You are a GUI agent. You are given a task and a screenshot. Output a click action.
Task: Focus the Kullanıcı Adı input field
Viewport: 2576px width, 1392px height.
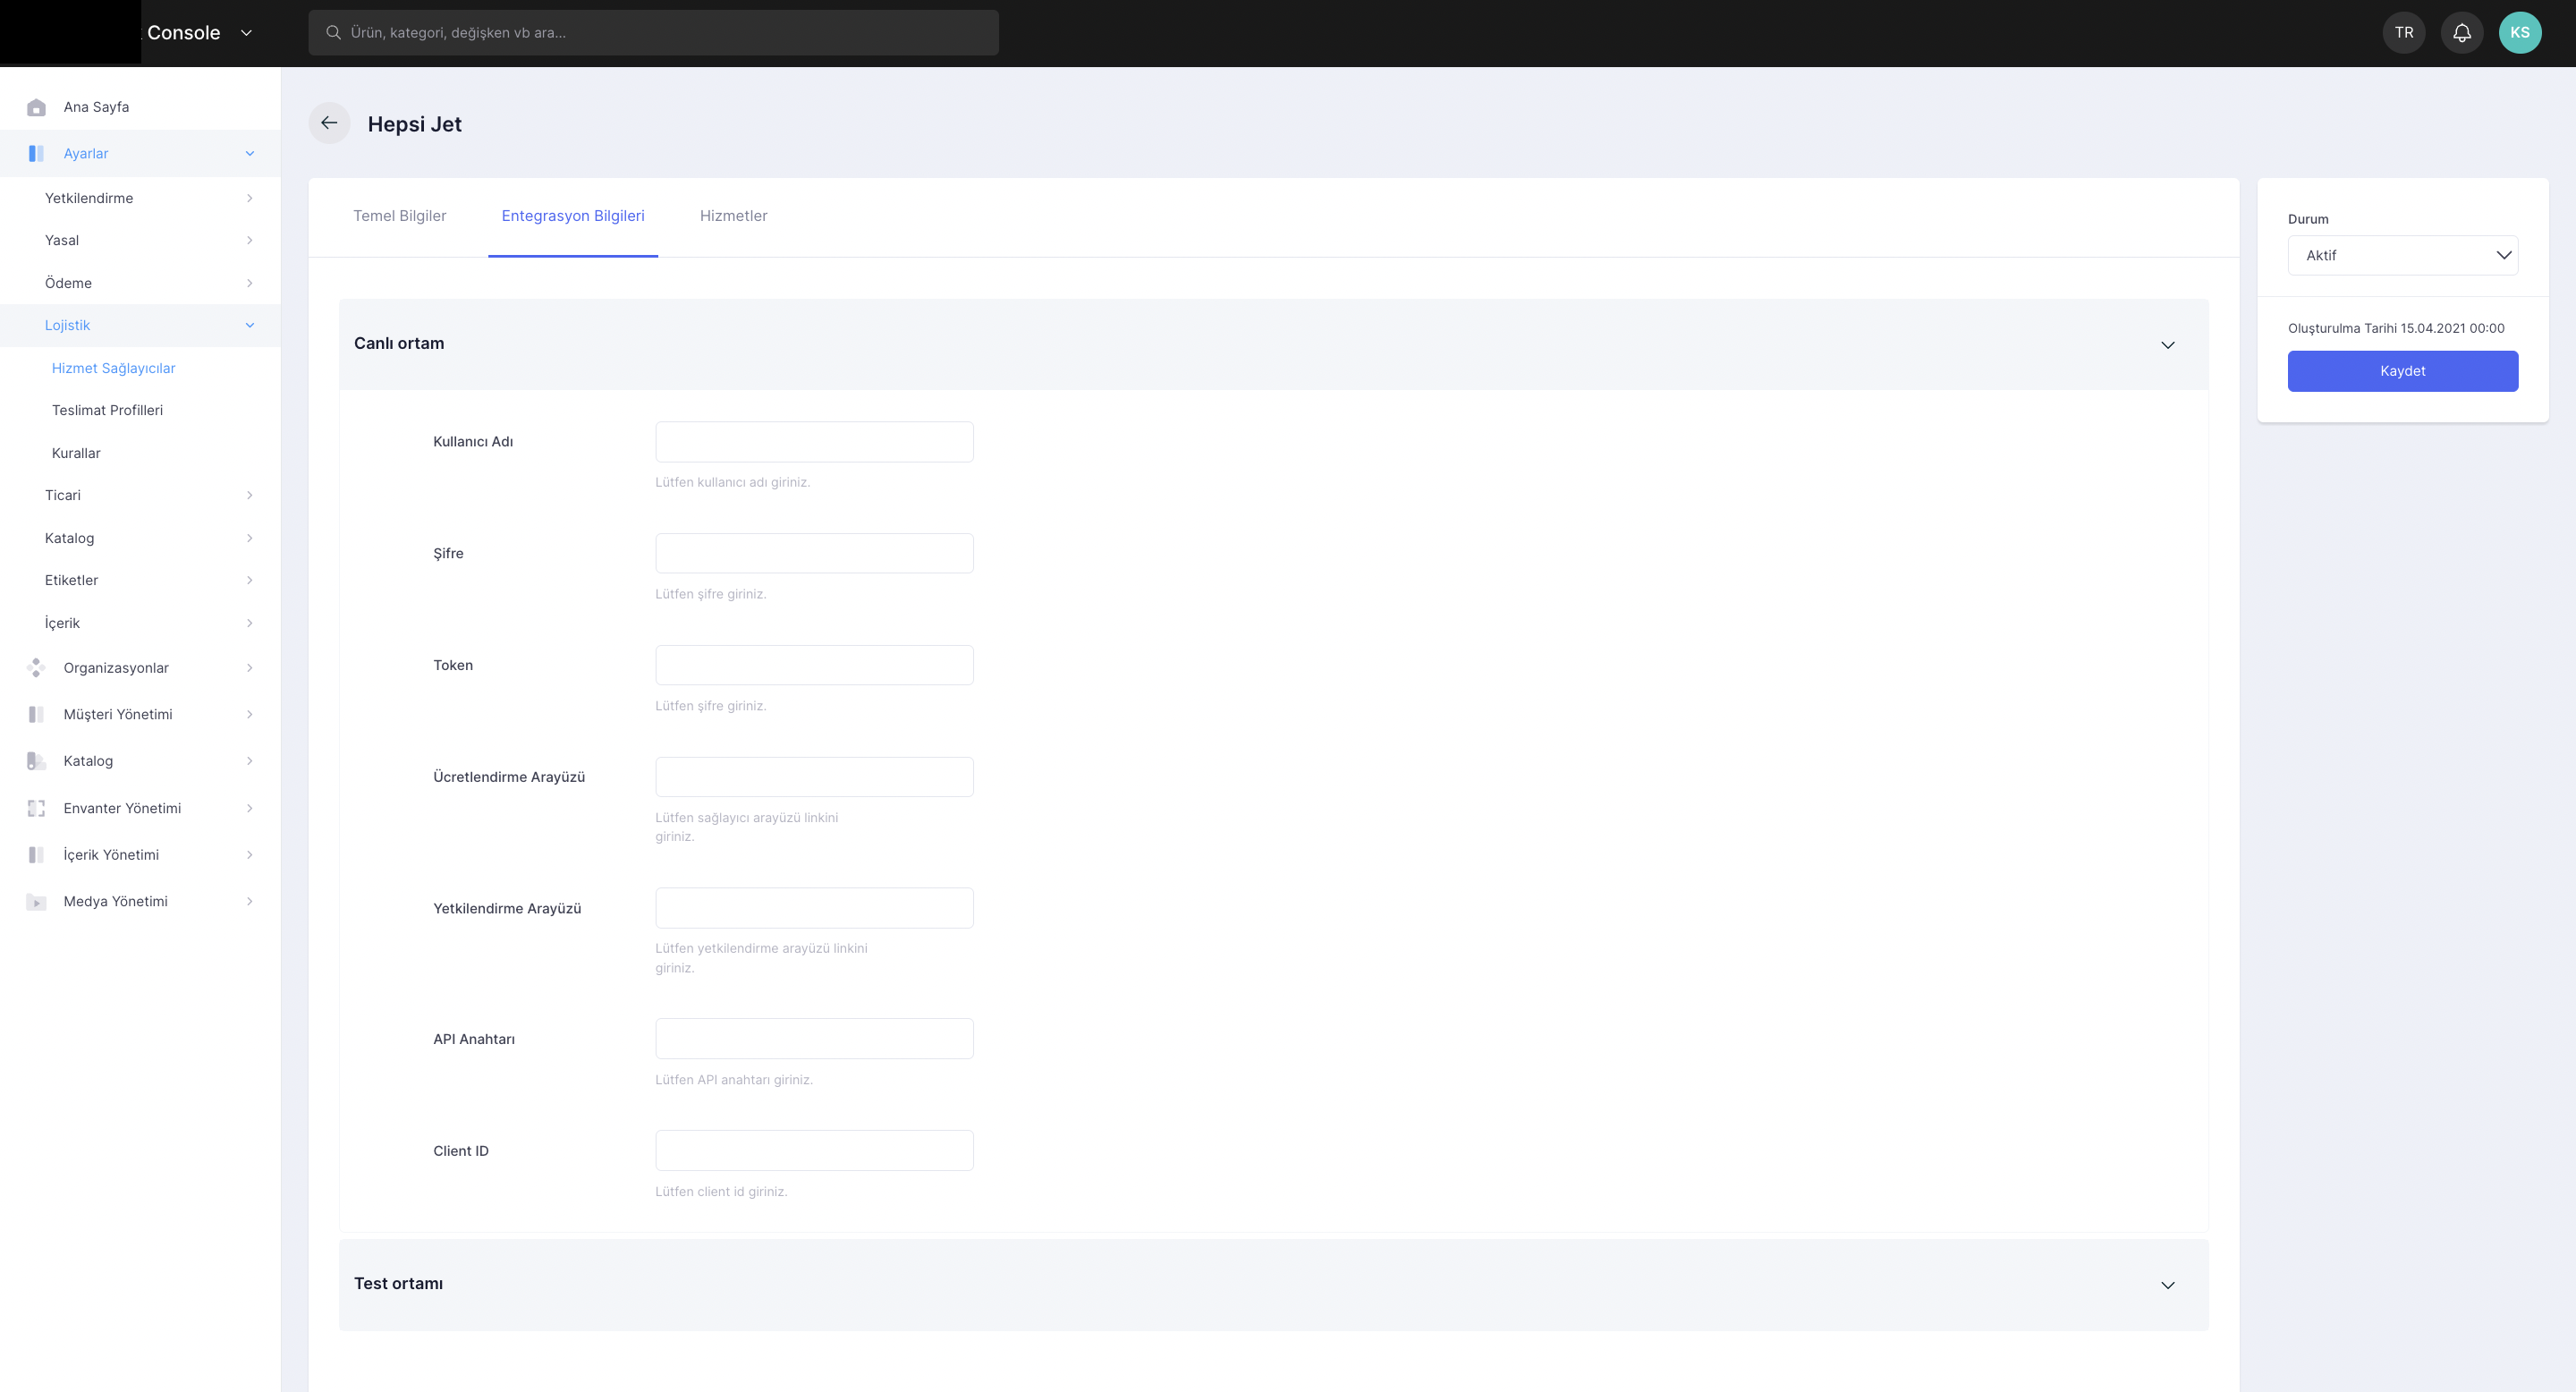coord(814,442)
